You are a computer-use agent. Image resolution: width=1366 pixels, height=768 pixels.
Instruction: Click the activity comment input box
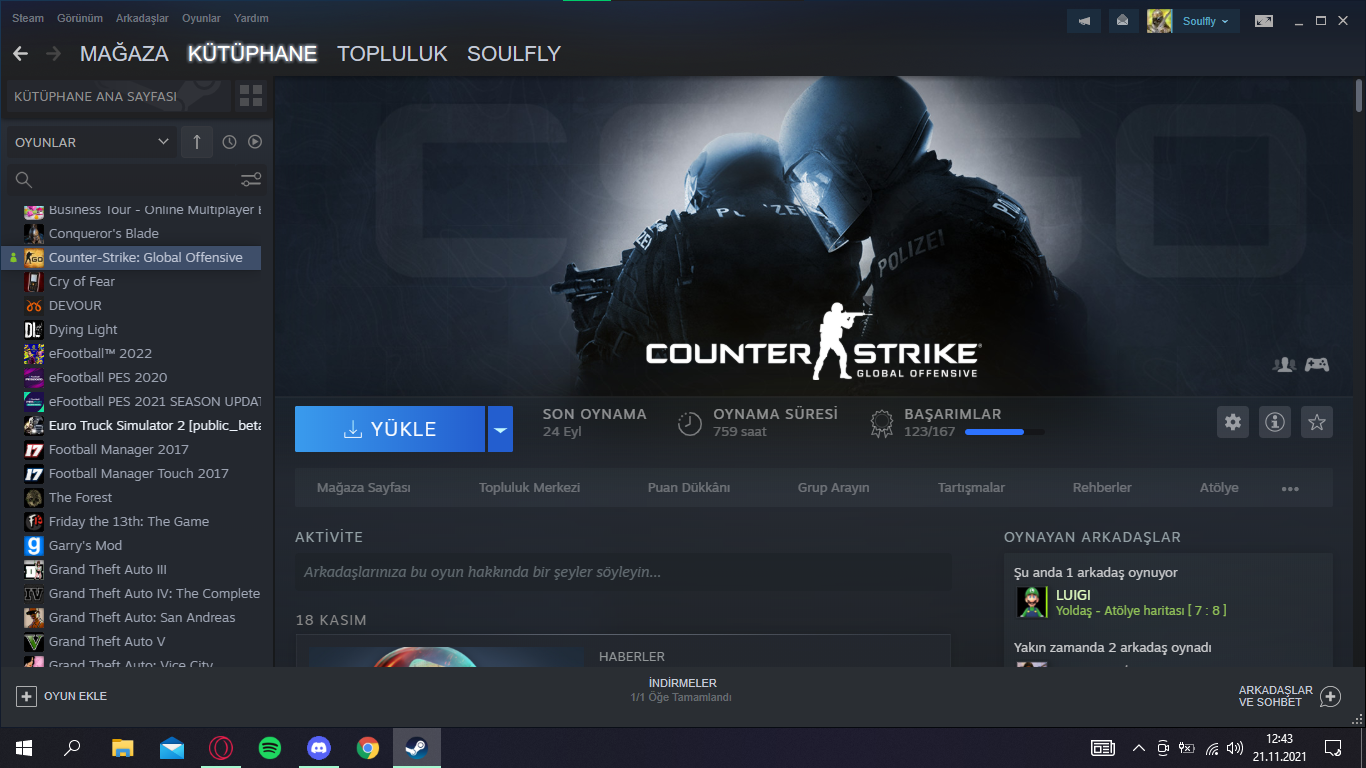click(623, 572)
